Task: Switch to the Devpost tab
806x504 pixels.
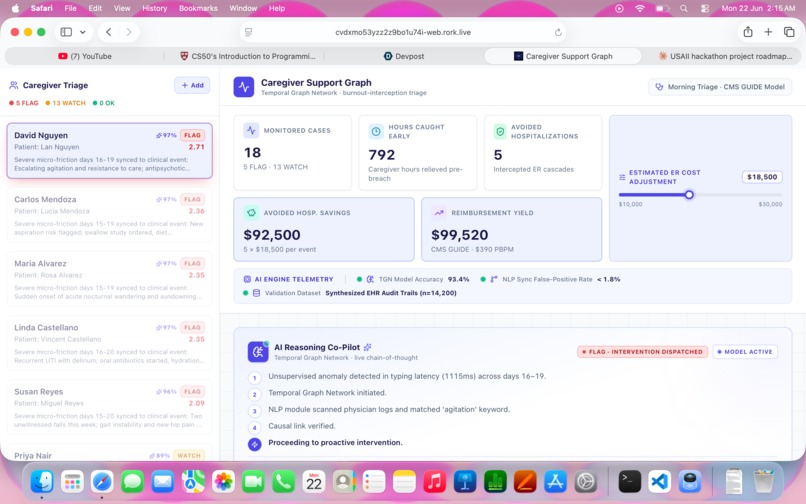Action: [404, 56]
